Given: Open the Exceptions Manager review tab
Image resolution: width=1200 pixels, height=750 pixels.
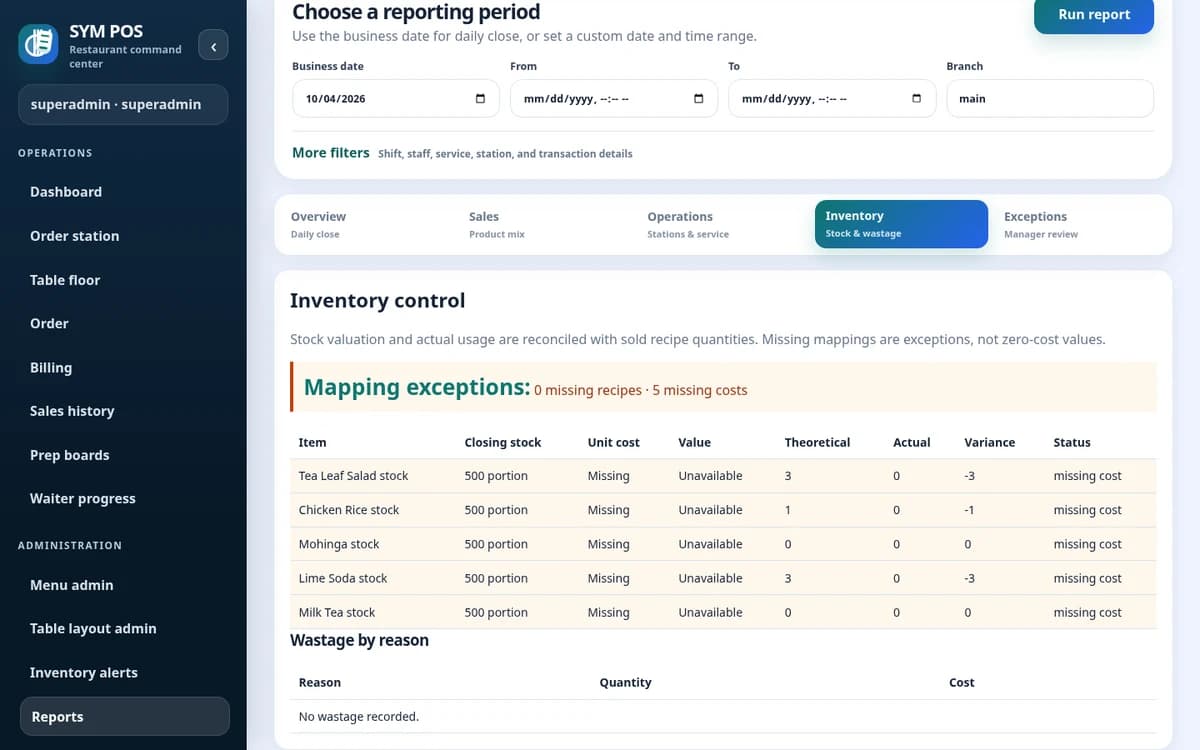Looking at the screenshot, I should pyautogui.click(x=1081, y=224).
